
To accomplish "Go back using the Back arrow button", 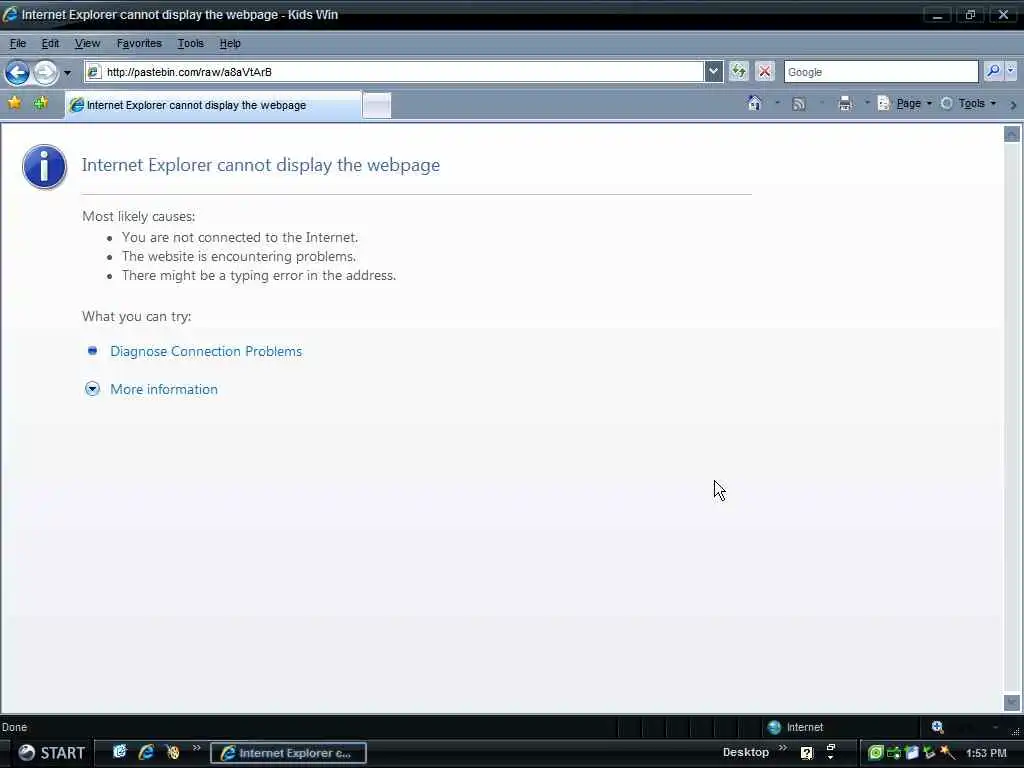I will pos(18,72).
